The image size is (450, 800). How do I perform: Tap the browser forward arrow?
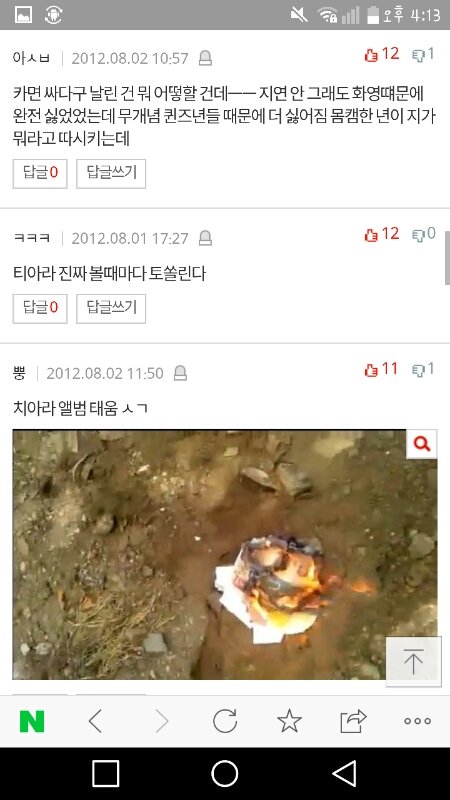point(162,721)
